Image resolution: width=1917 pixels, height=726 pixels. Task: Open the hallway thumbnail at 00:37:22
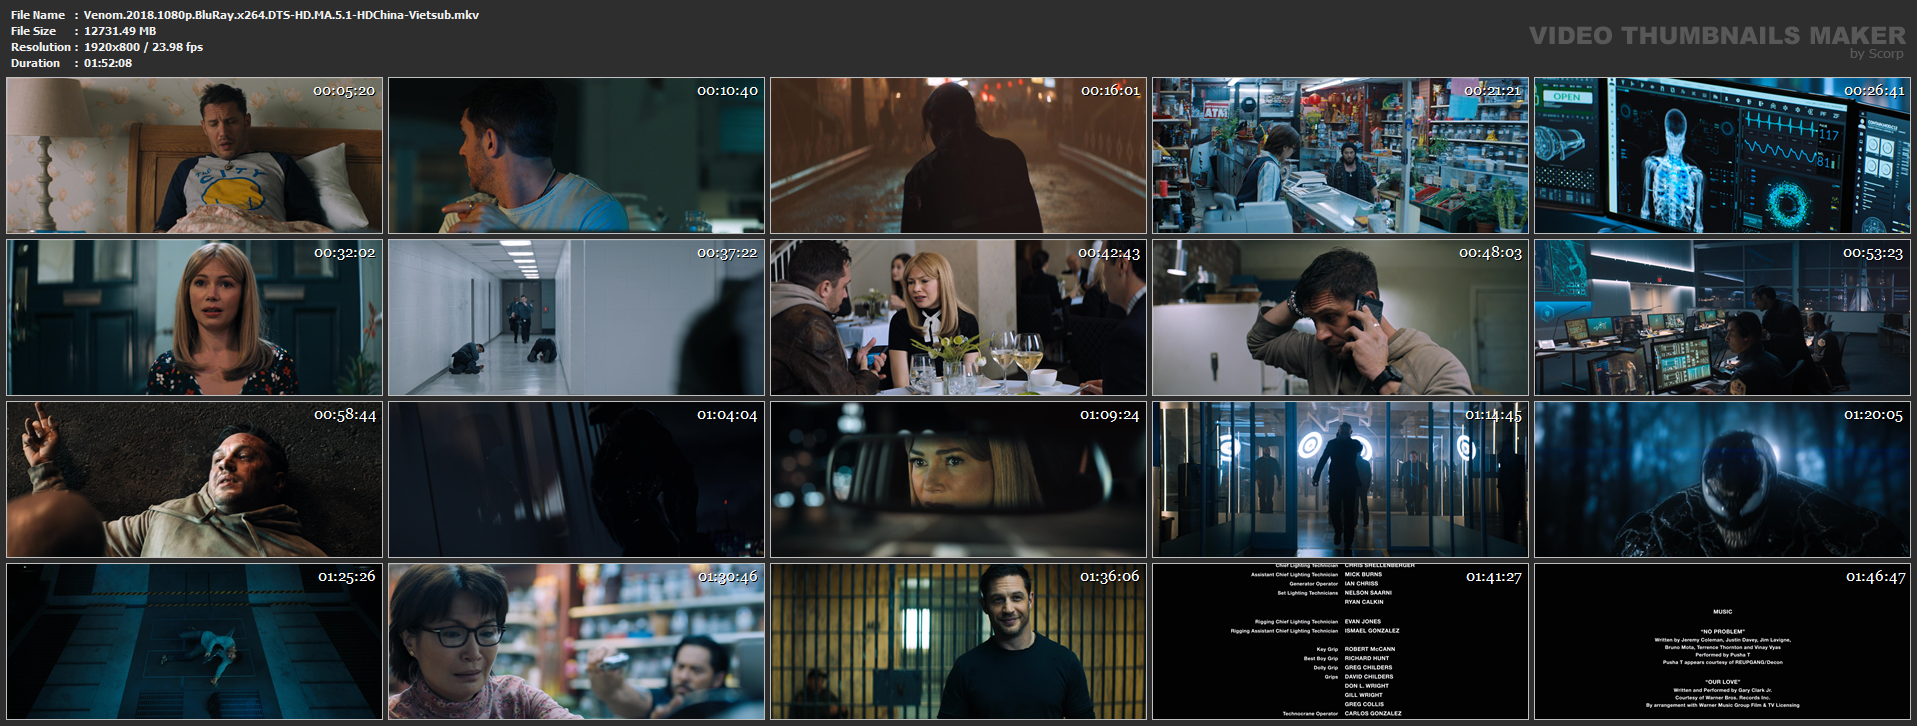click(x=576, y=318)
